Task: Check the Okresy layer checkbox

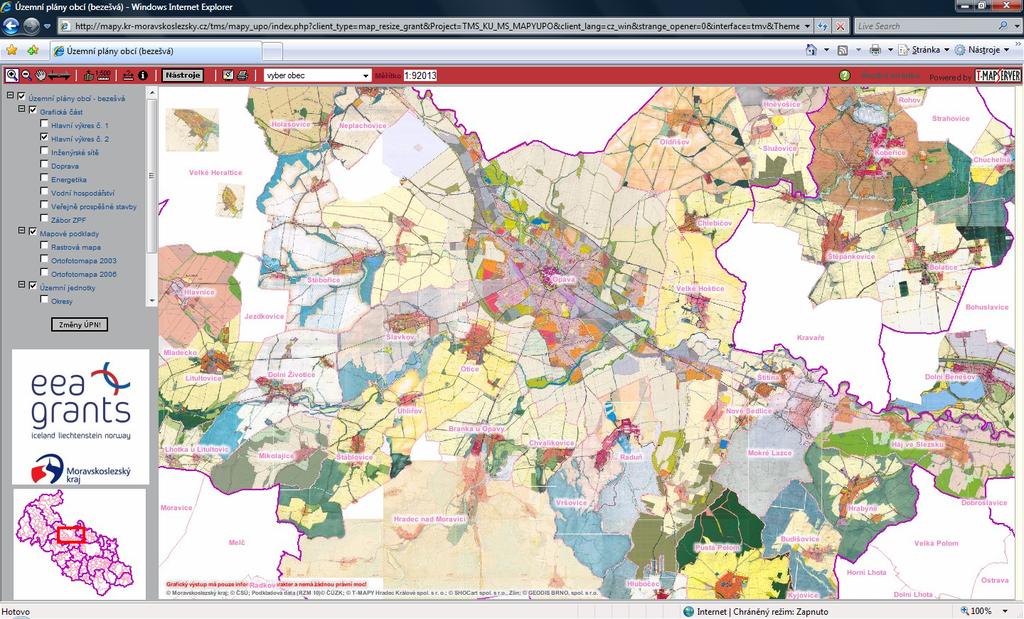Action: coord(44,300)
